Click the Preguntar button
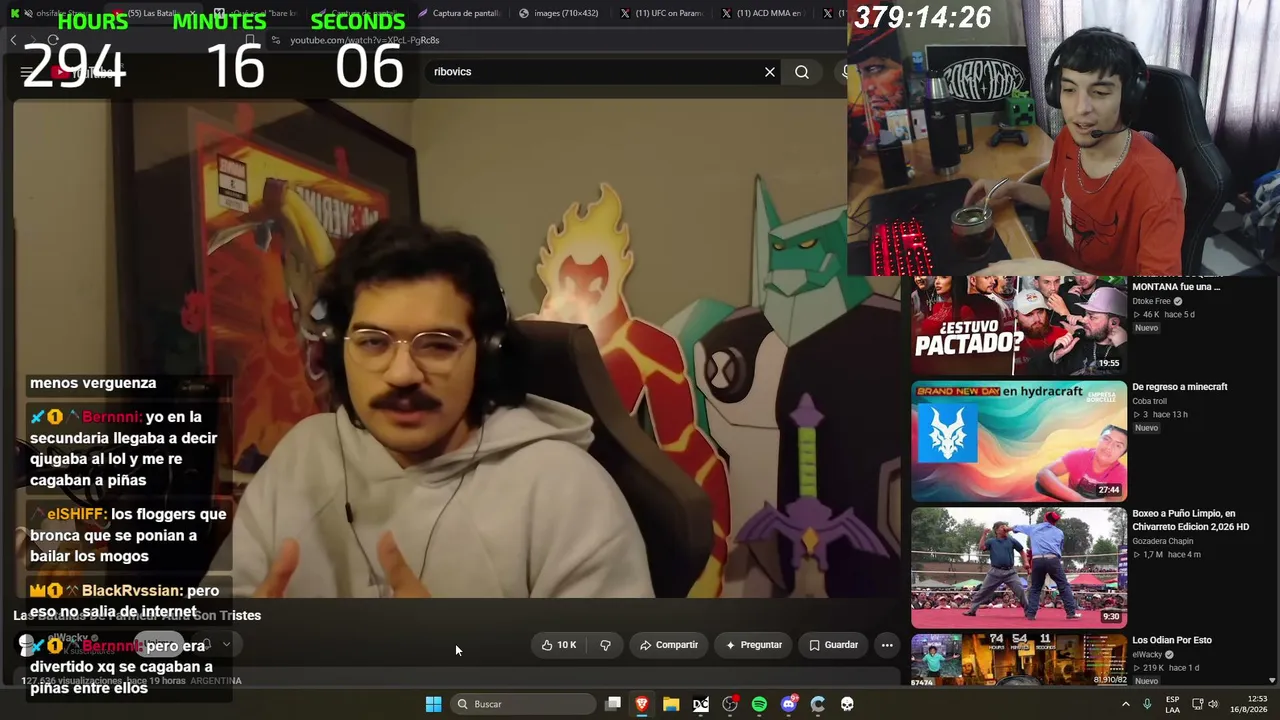The height and width of the screenshot is (720, 1280). (754, 645)
